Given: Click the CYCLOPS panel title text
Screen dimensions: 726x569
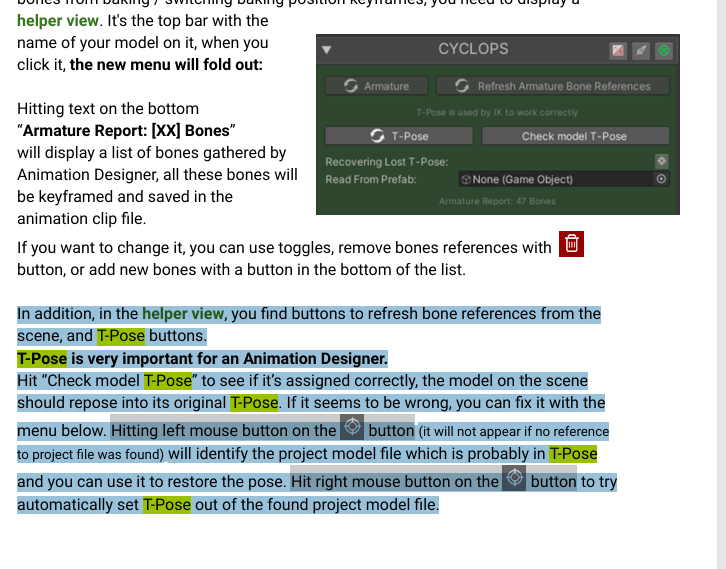Looking at the screenshot, I should click(473, 49).
